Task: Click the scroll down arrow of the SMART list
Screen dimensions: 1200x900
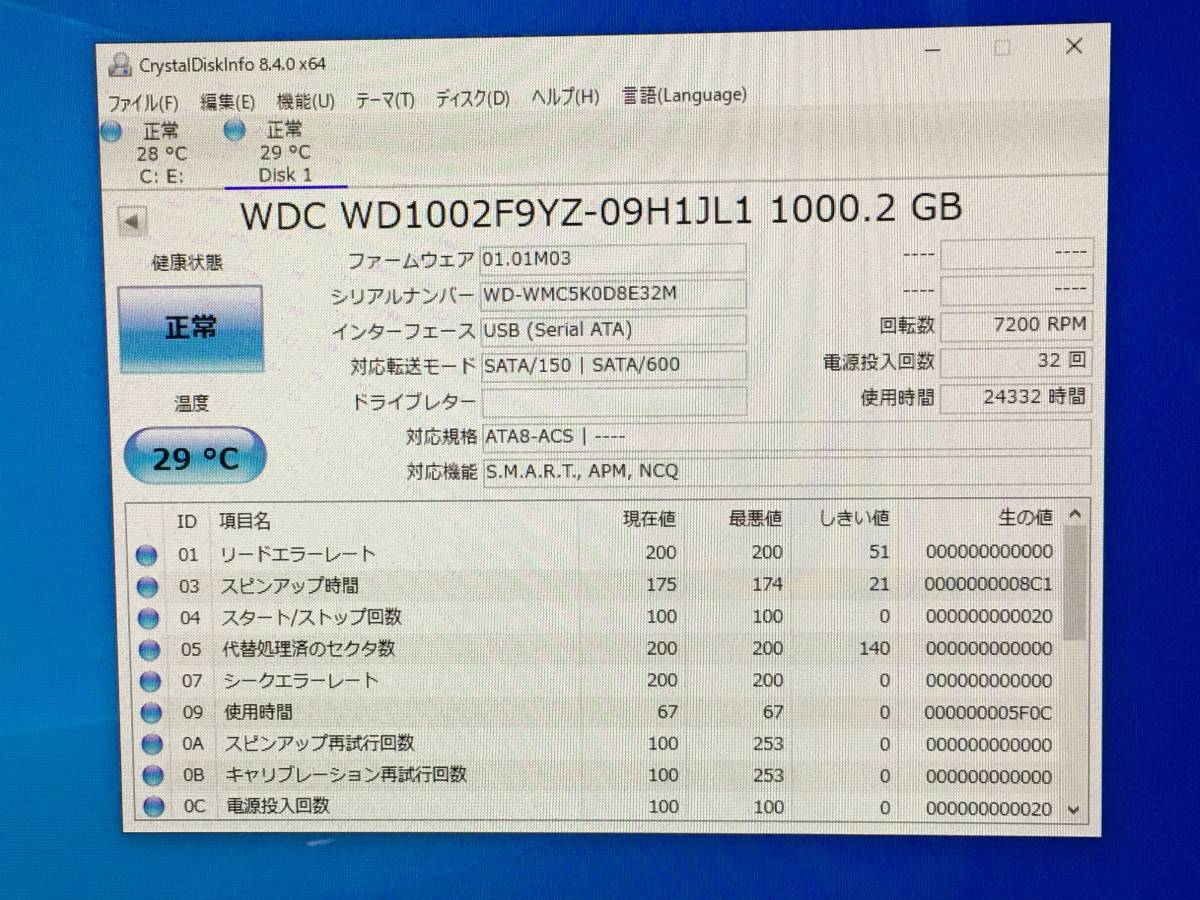Action: click(x=1074, y=808)
